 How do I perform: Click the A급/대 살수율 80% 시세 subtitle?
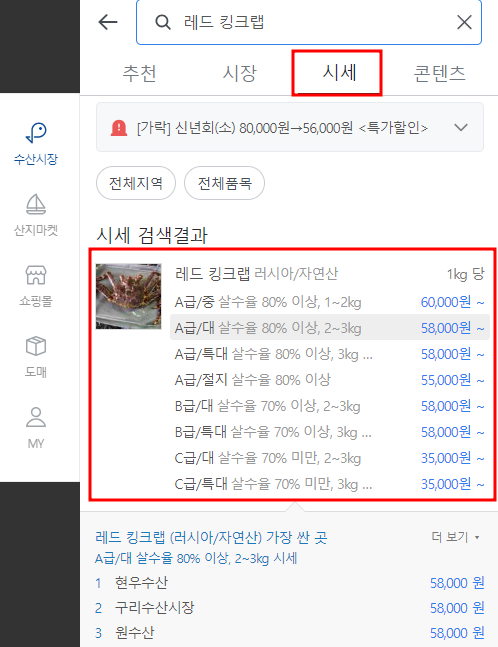[x=196, y=558]
